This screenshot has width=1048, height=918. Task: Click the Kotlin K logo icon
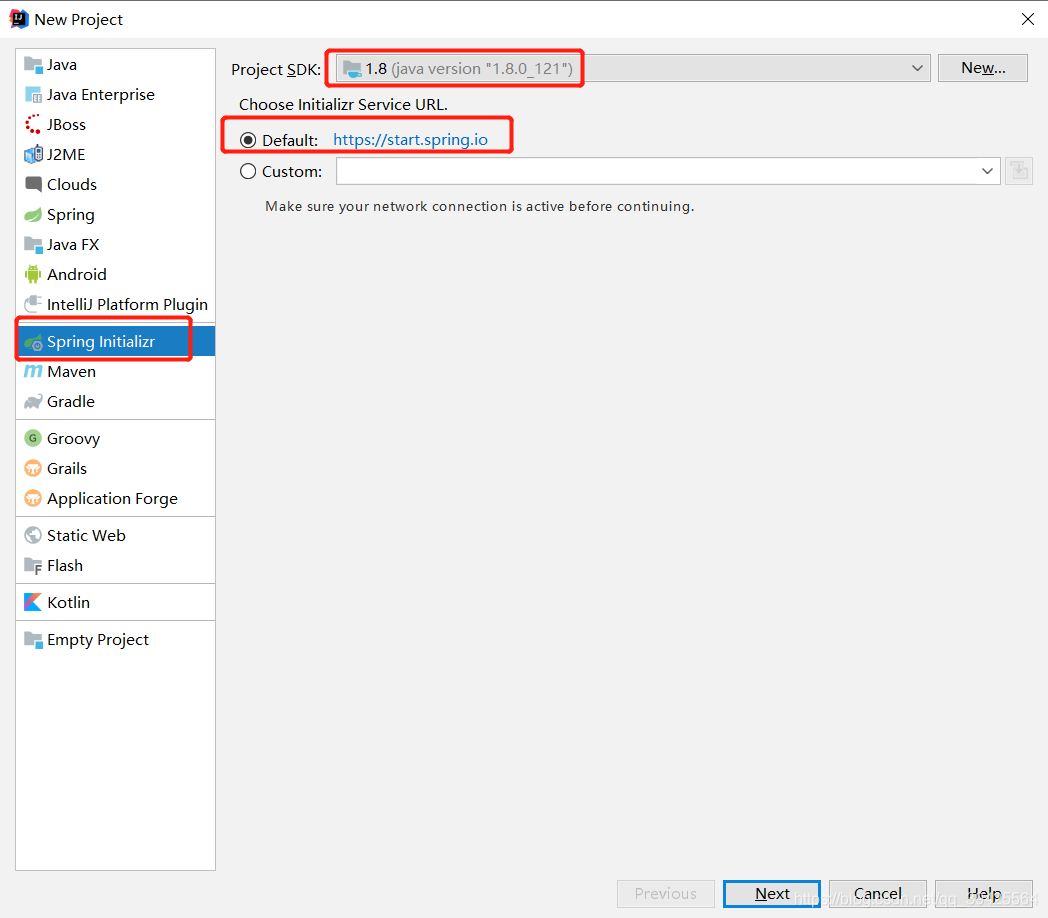33,602
